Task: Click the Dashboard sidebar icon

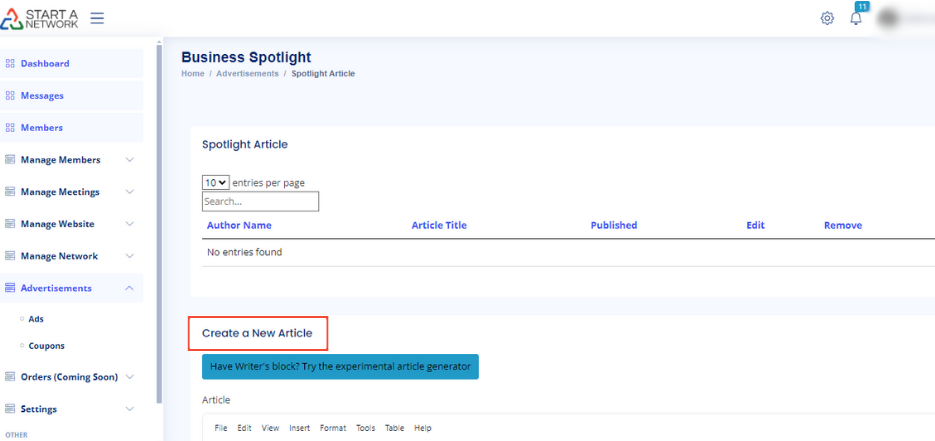Action: point(10,64)
